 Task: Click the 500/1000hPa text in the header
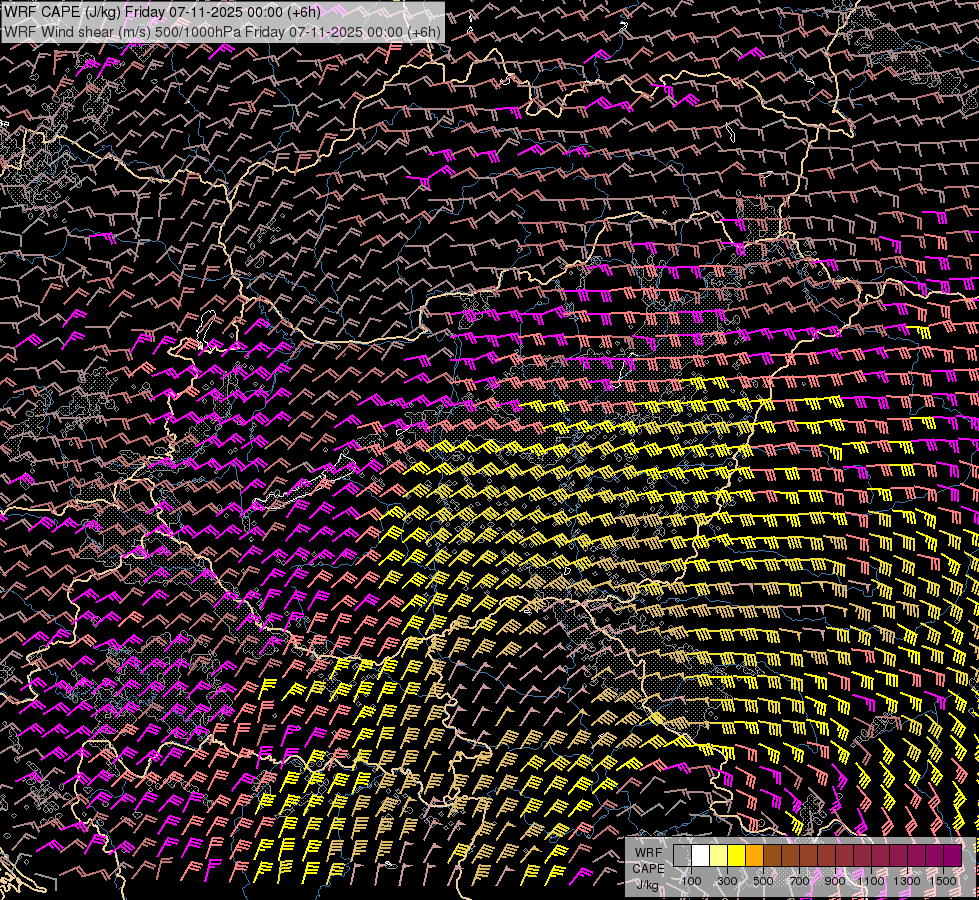(x=197, y=31)
